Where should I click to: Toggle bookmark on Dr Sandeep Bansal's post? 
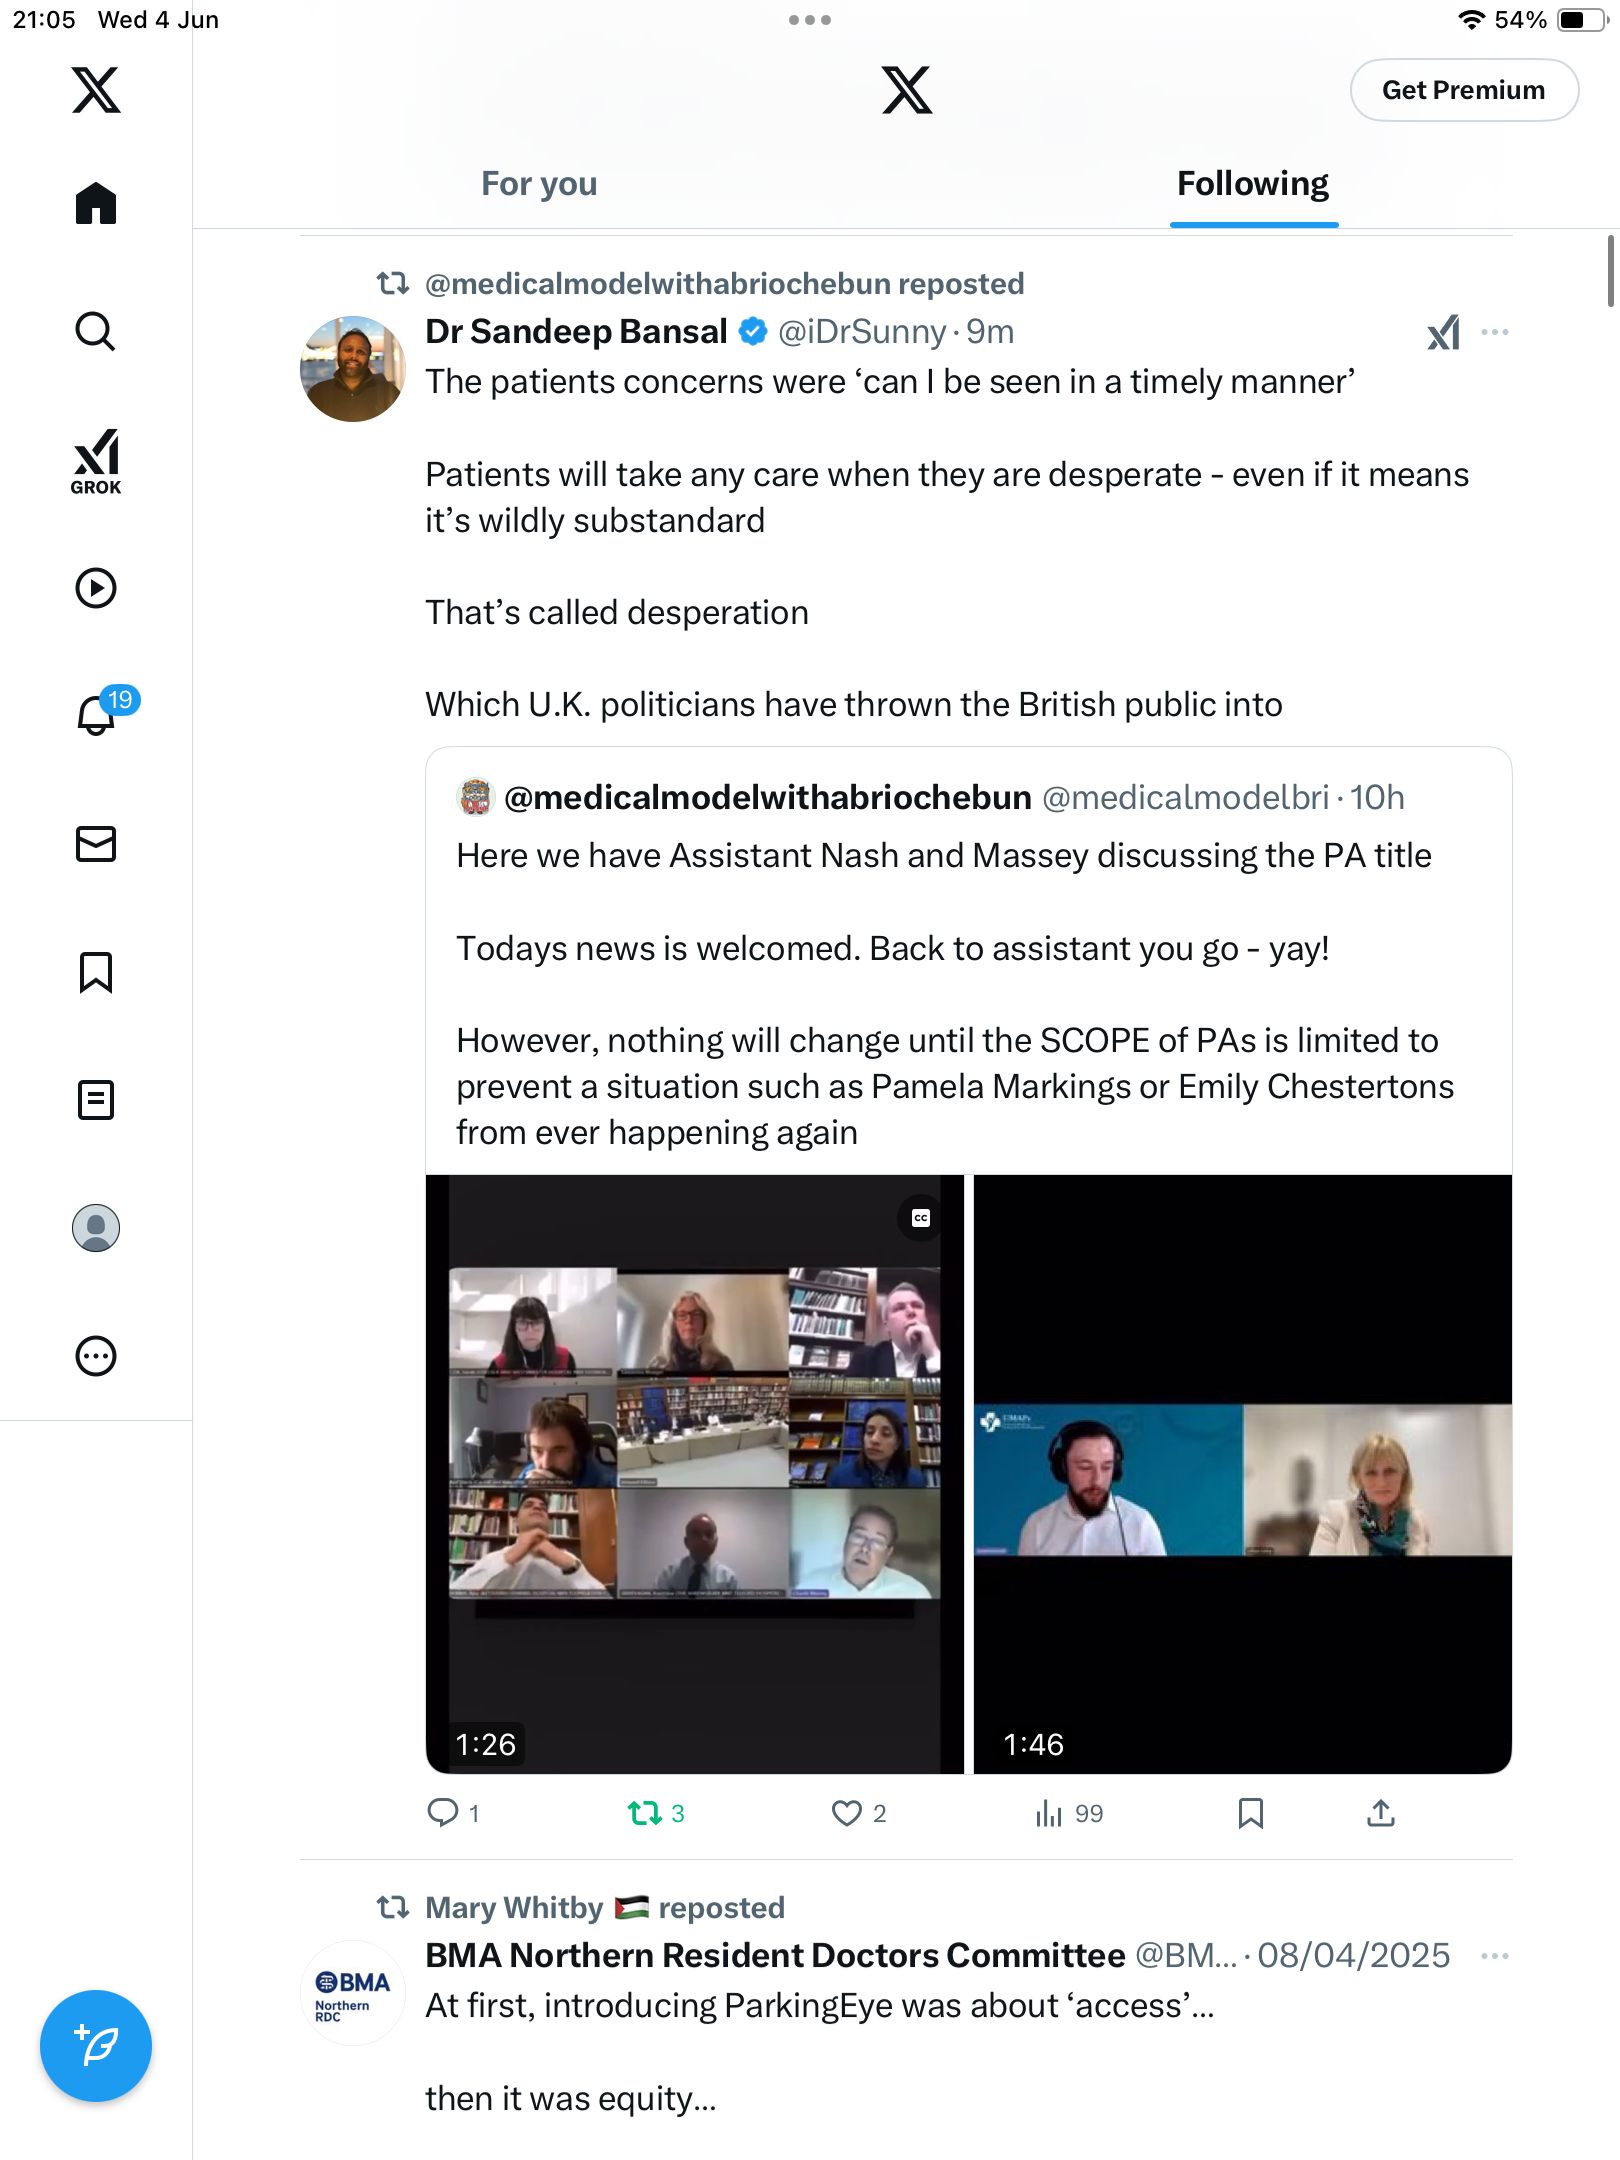(x=1251, y=1813)
